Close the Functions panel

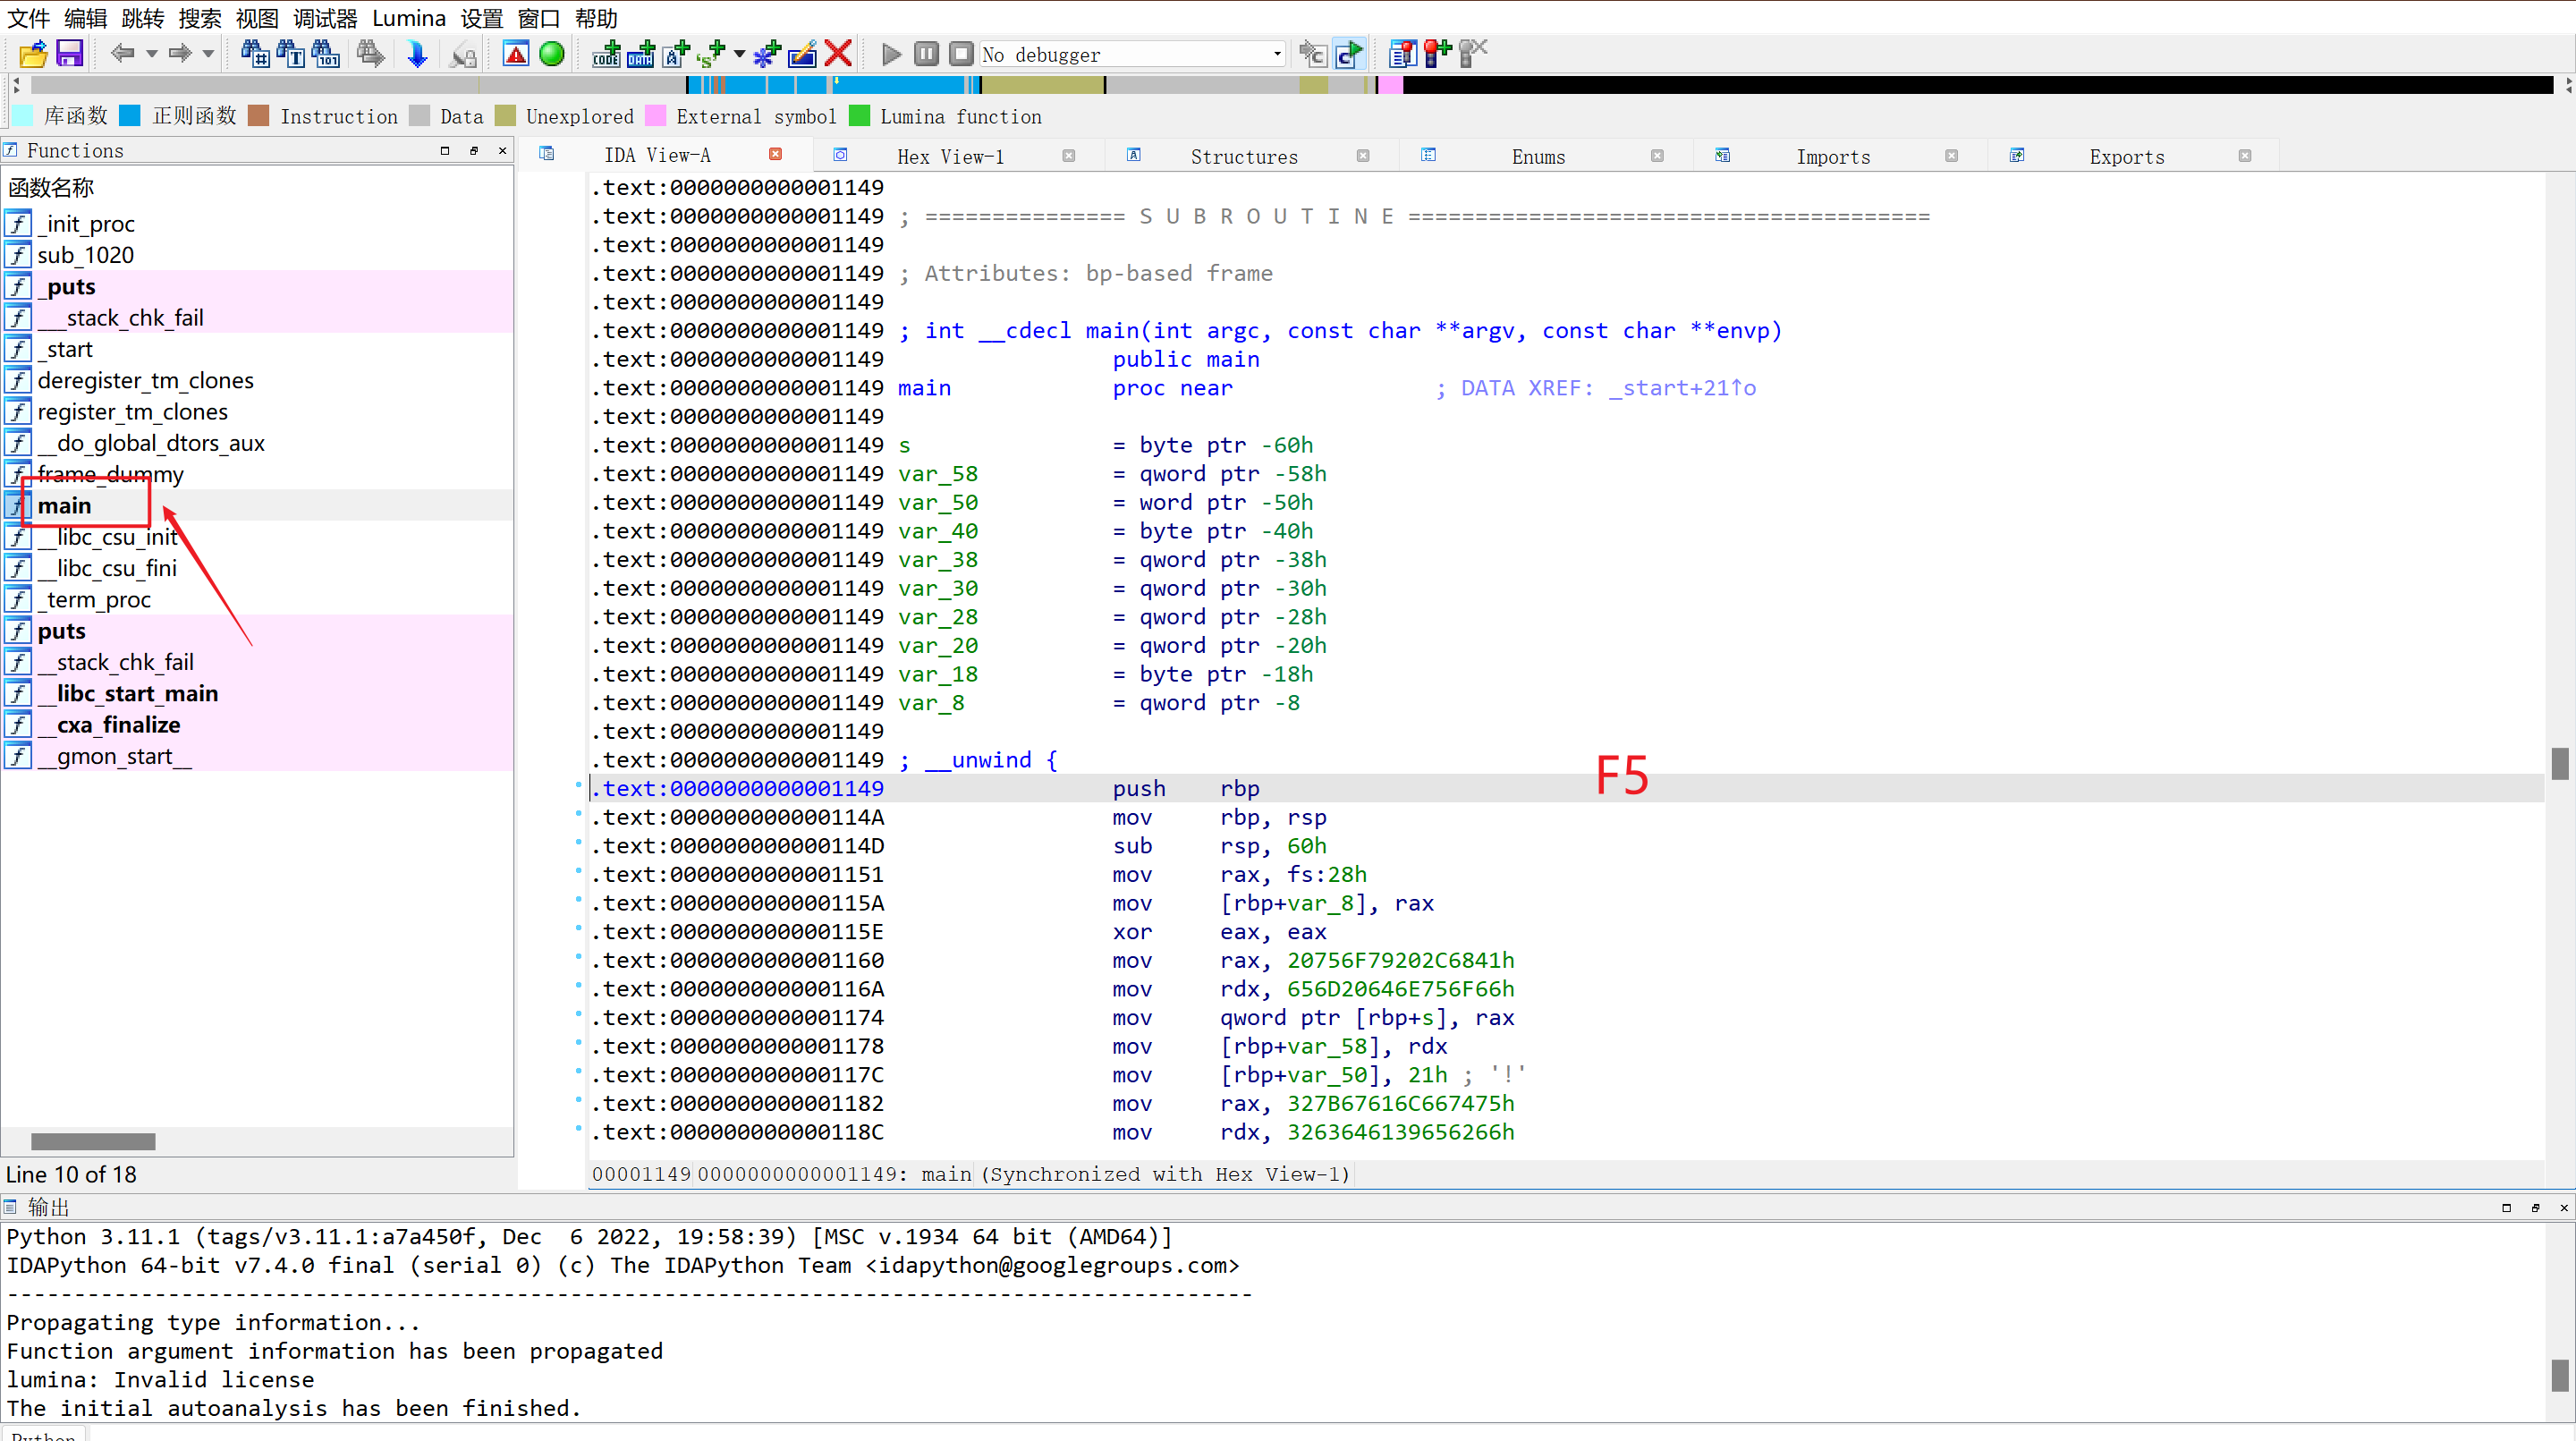pyautogui.click(x=503, y=151)
